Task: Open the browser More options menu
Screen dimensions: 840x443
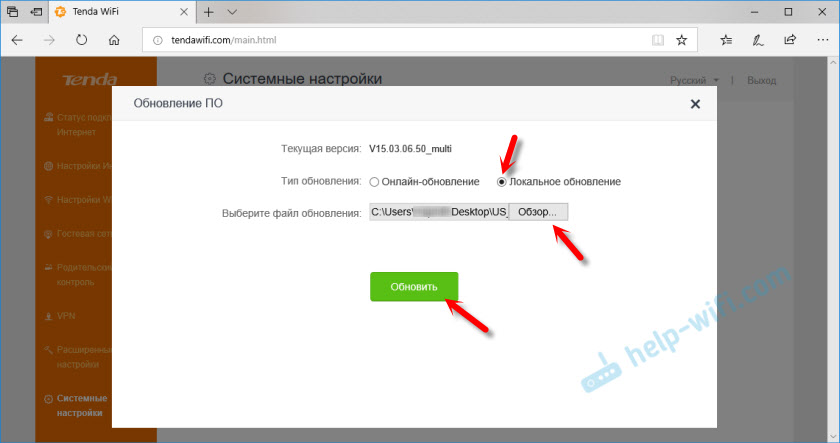Action: point(821,41)
